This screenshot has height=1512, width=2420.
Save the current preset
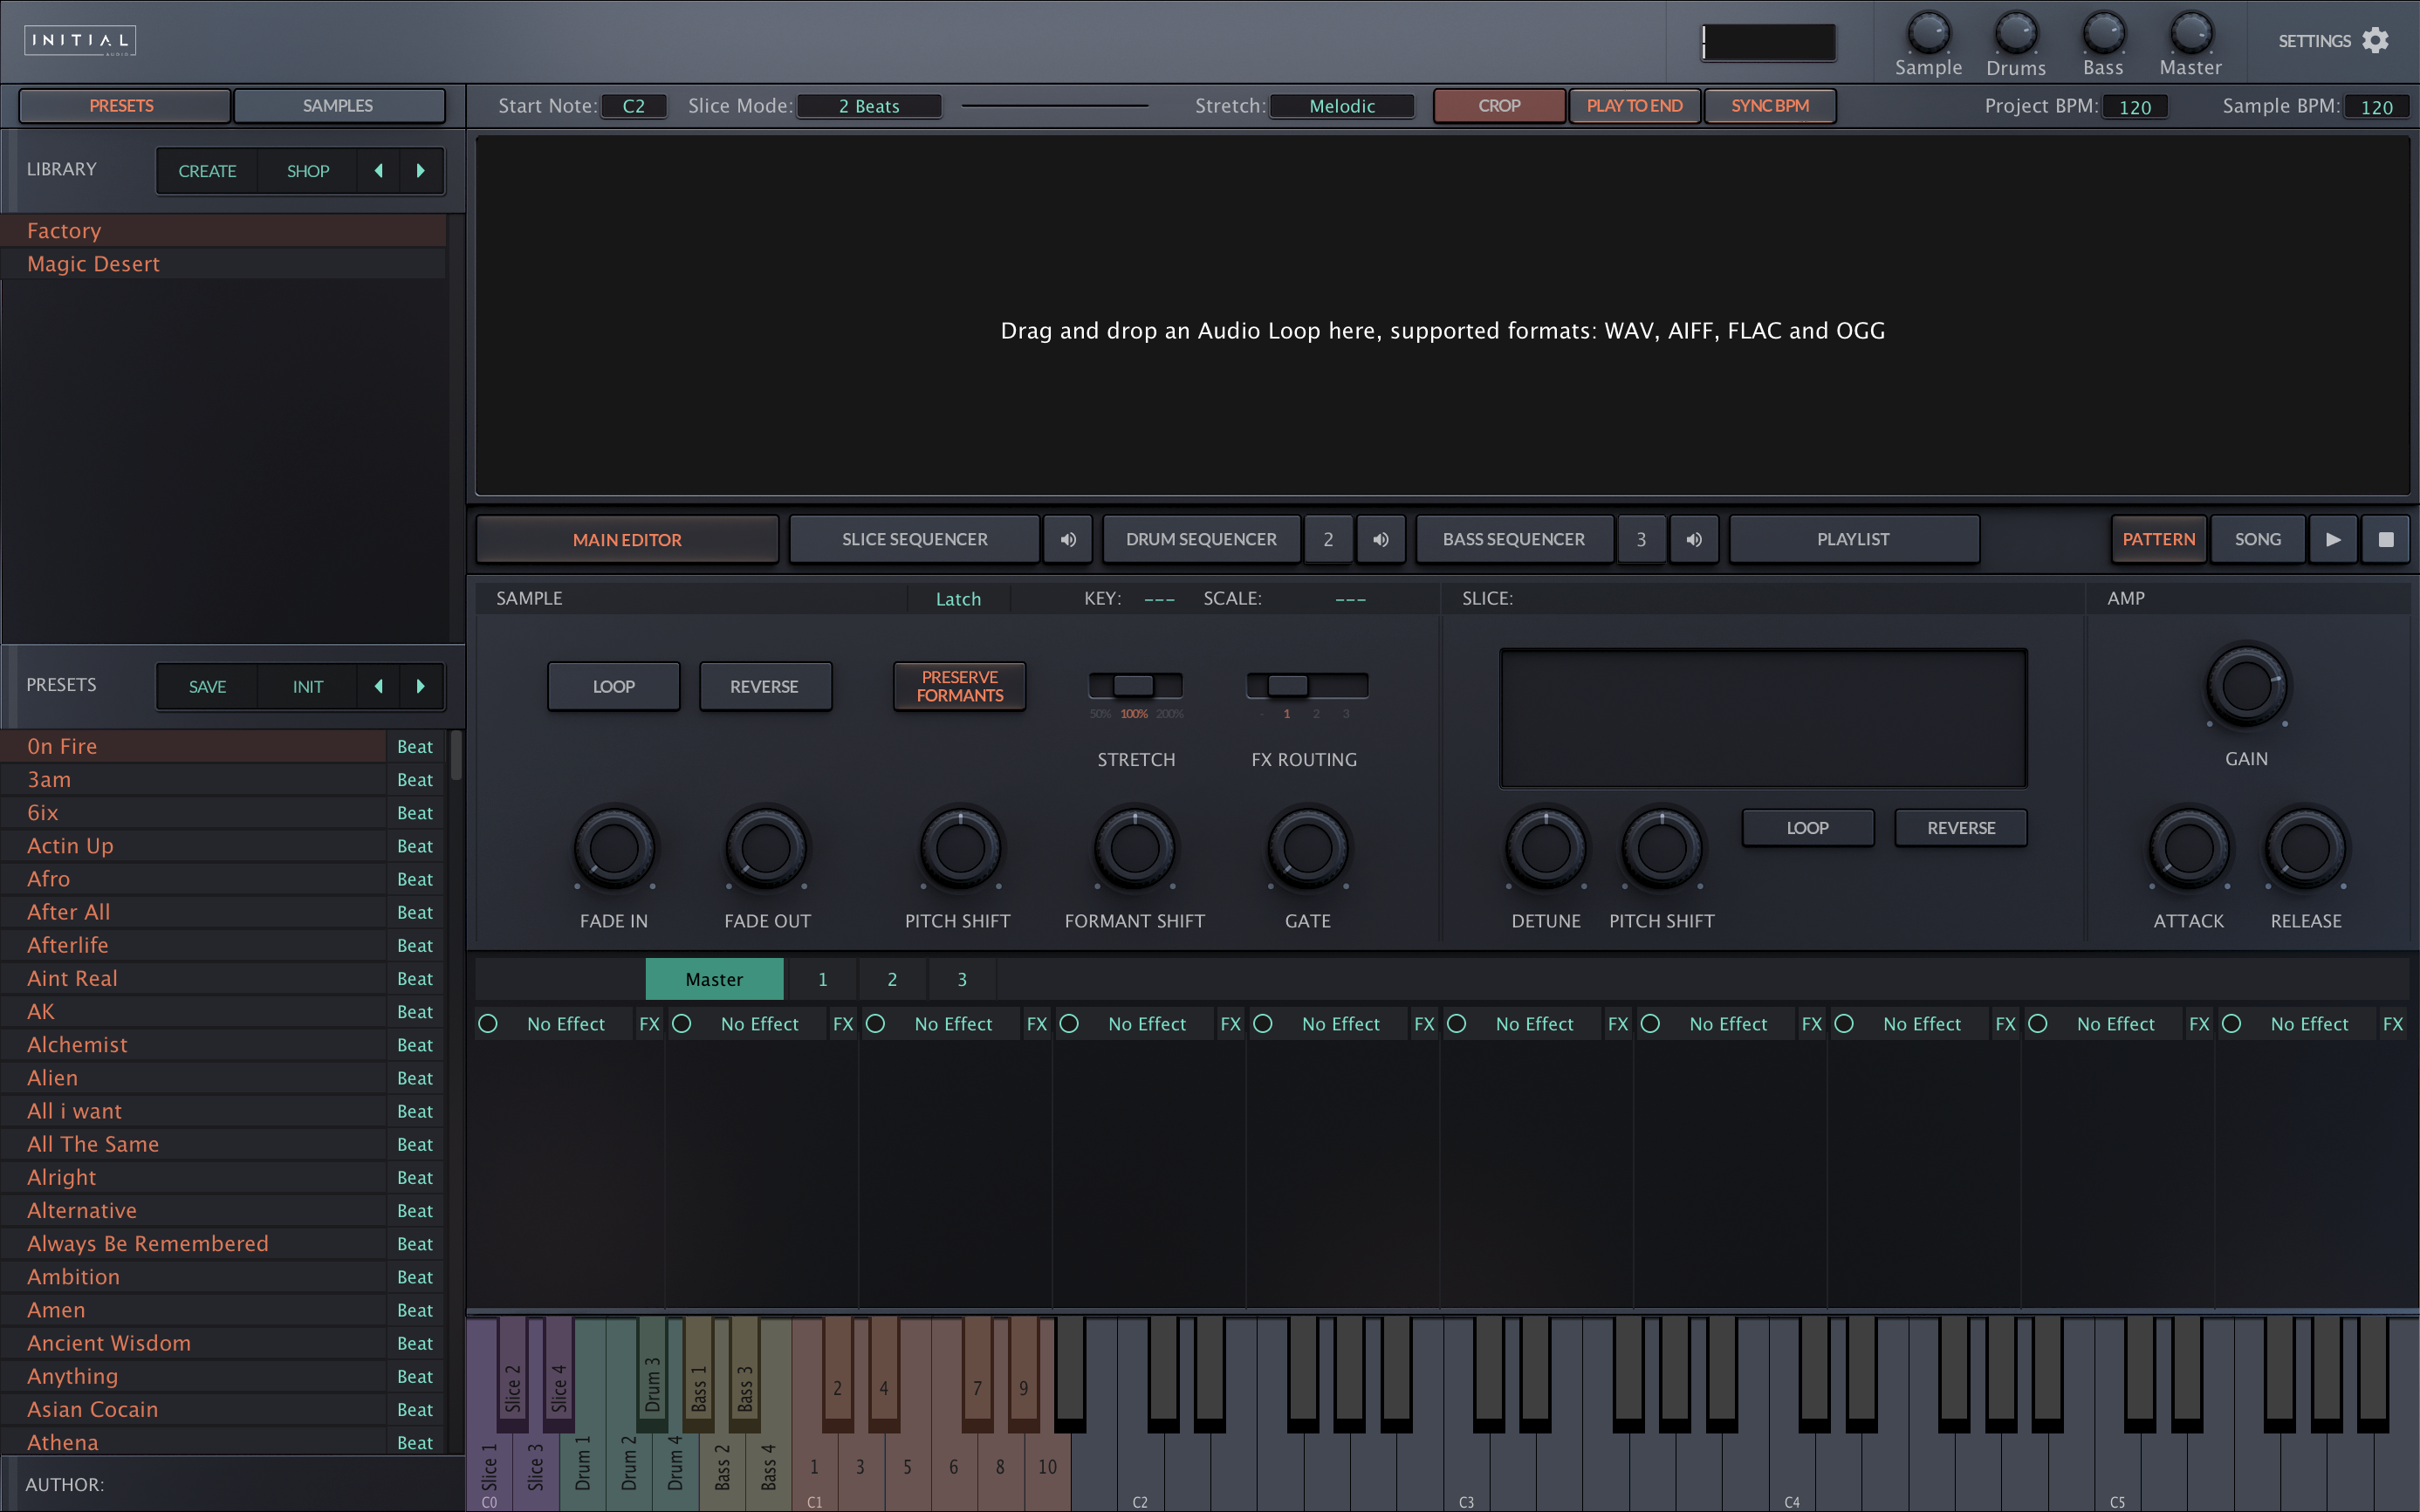click(x=207, y=686)
